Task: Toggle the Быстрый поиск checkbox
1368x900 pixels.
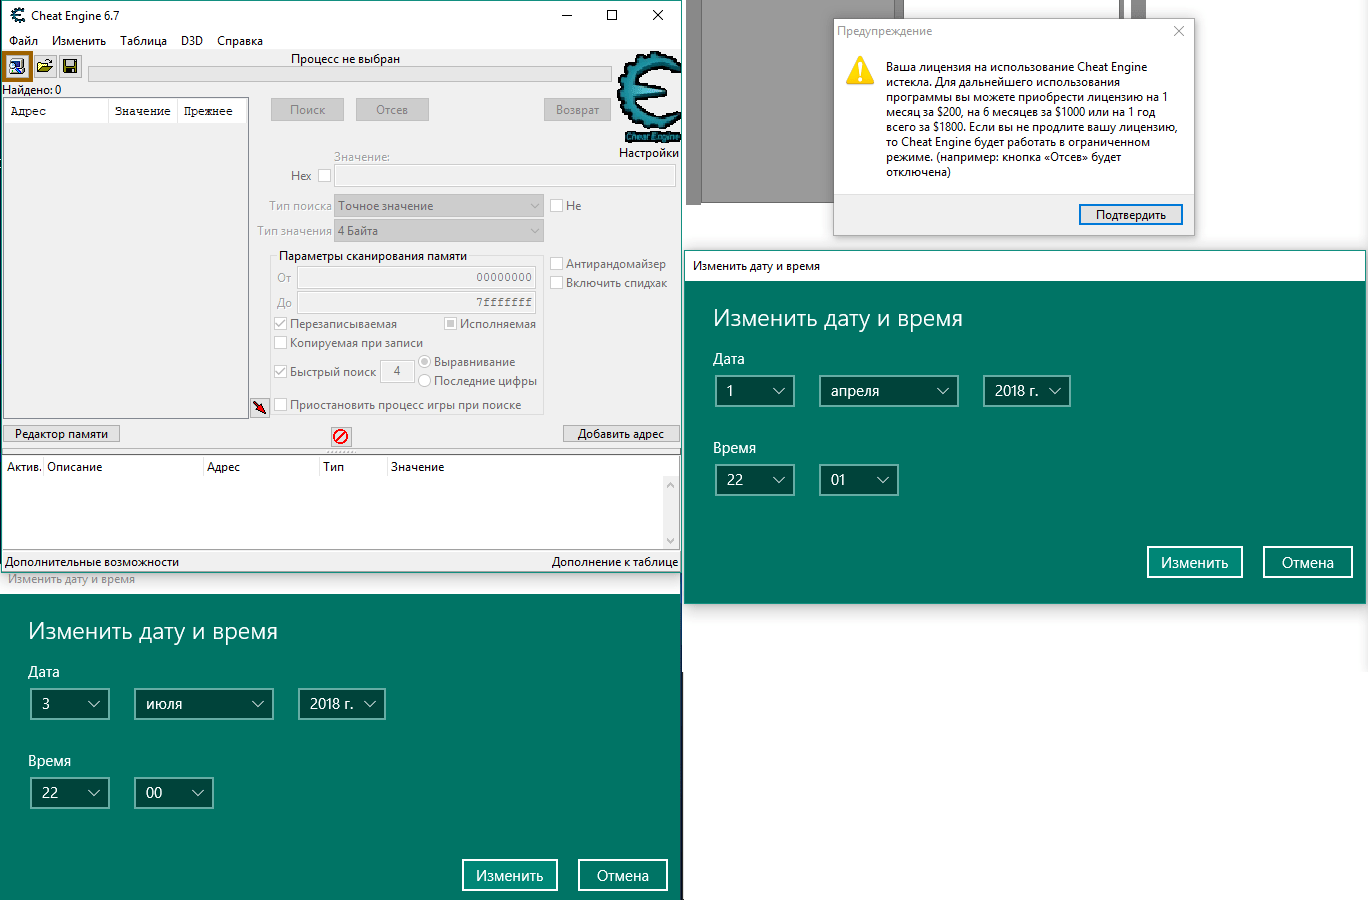Action: [280, 372]
